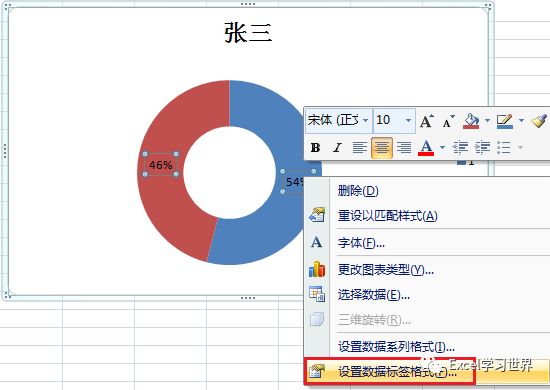Open the 宋体 font name dropdown

(x=365, y=121)
